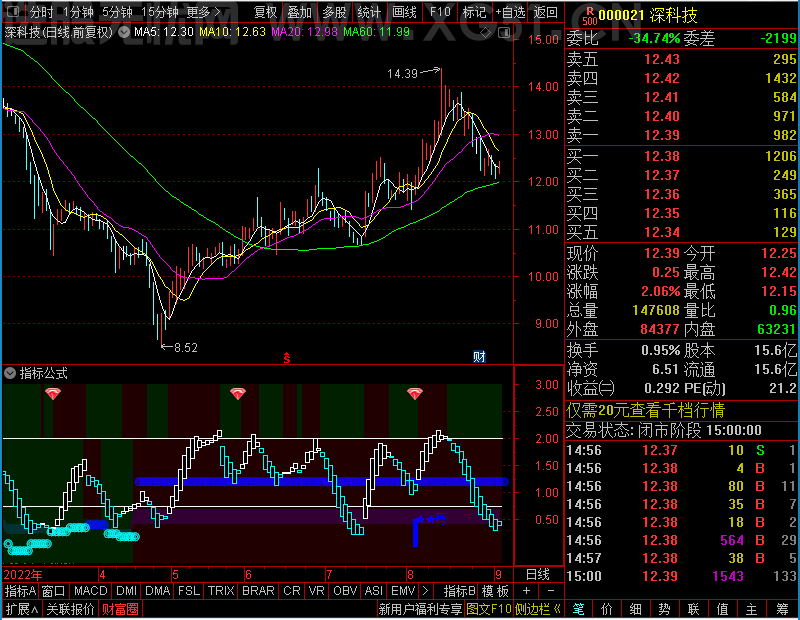Open 图文F10 page
The height and width of the screenshot is (620, 800).
coord(489,609)
